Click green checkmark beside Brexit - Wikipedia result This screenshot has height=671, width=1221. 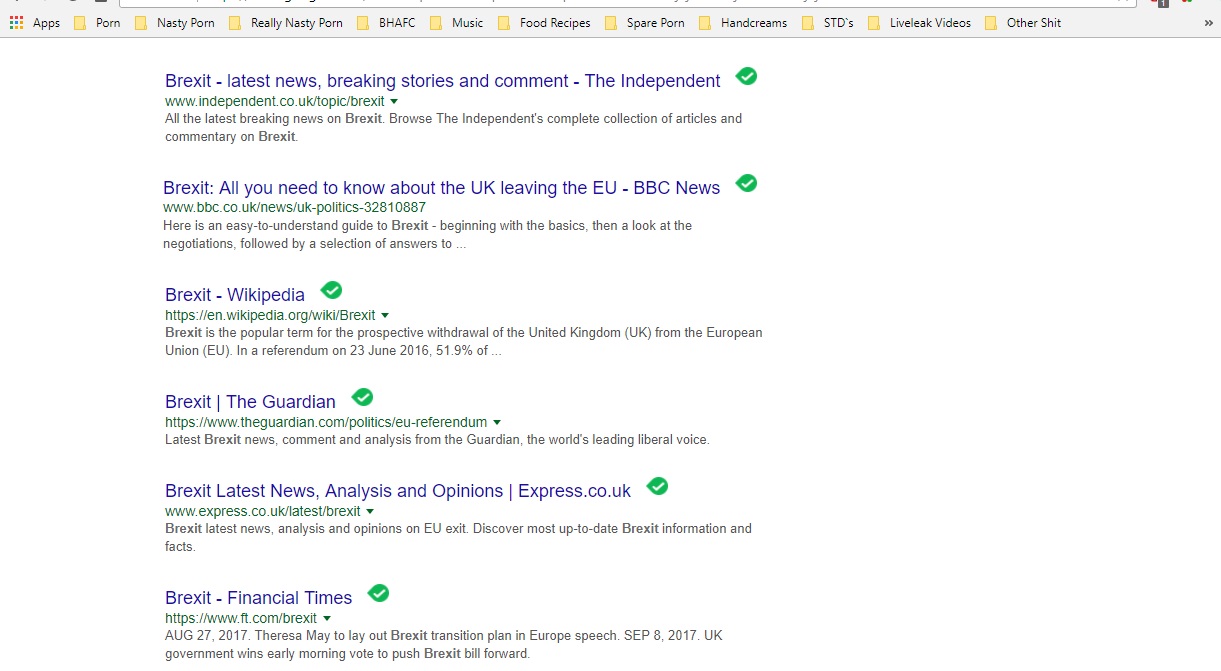pyautogui.click(x=331, y=290)
